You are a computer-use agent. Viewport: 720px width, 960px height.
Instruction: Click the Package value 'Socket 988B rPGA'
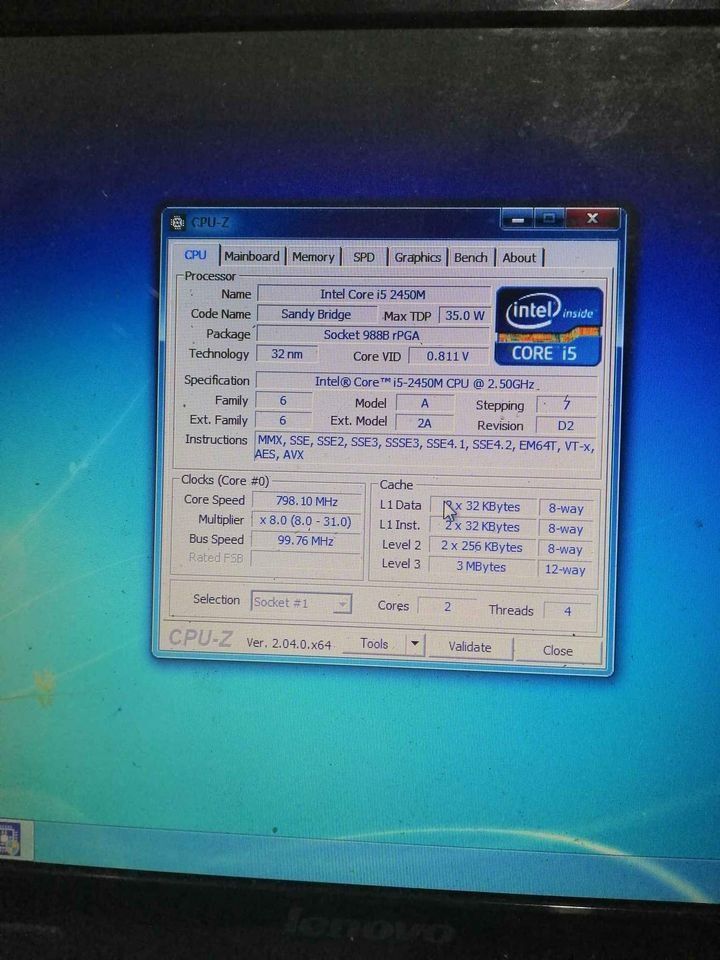coord(372,335)
